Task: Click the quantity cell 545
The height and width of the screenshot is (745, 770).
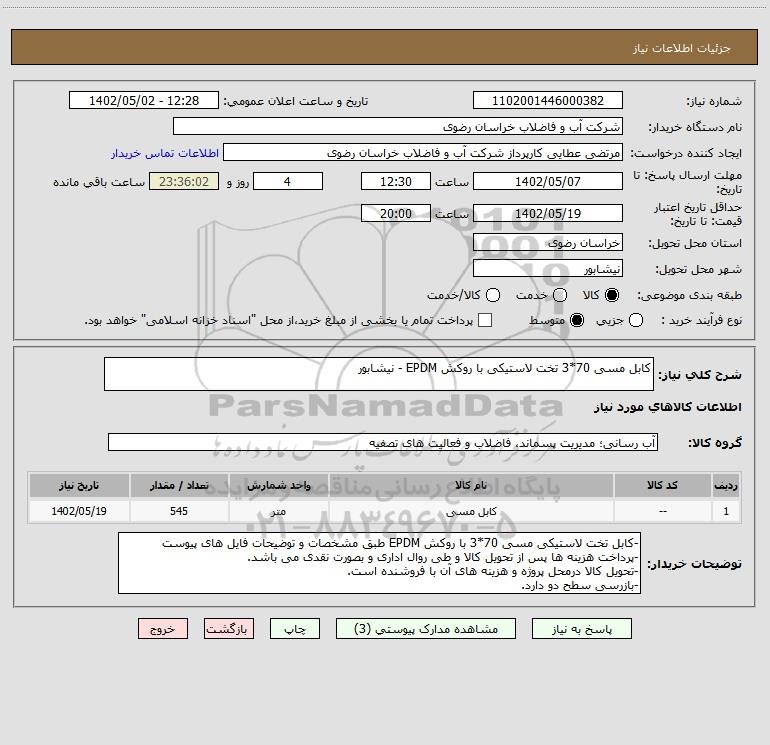Action: [179, 511]
